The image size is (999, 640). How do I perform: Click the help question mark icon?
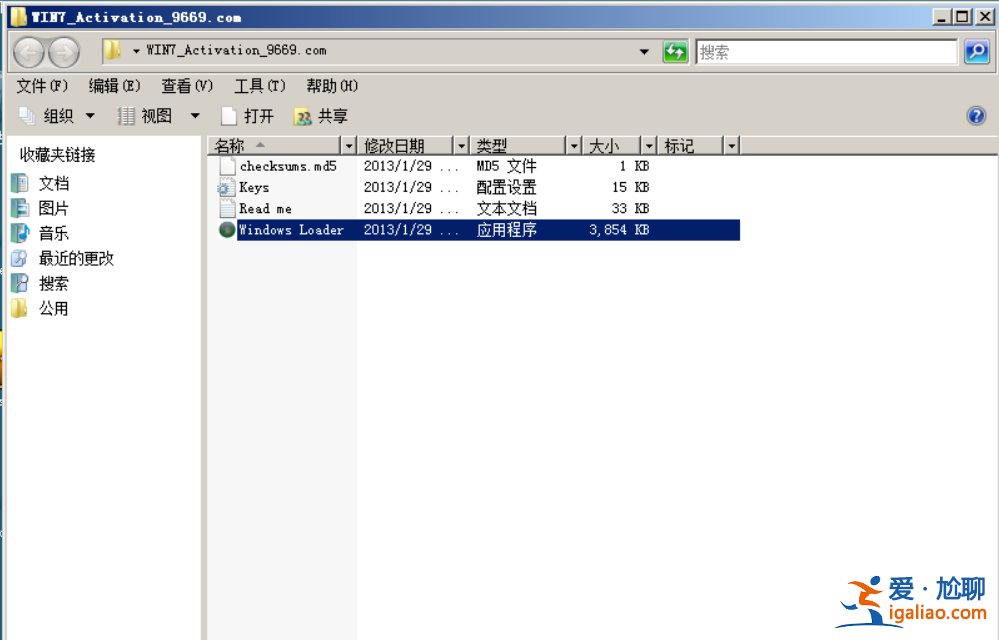click(x=975, y=115)
